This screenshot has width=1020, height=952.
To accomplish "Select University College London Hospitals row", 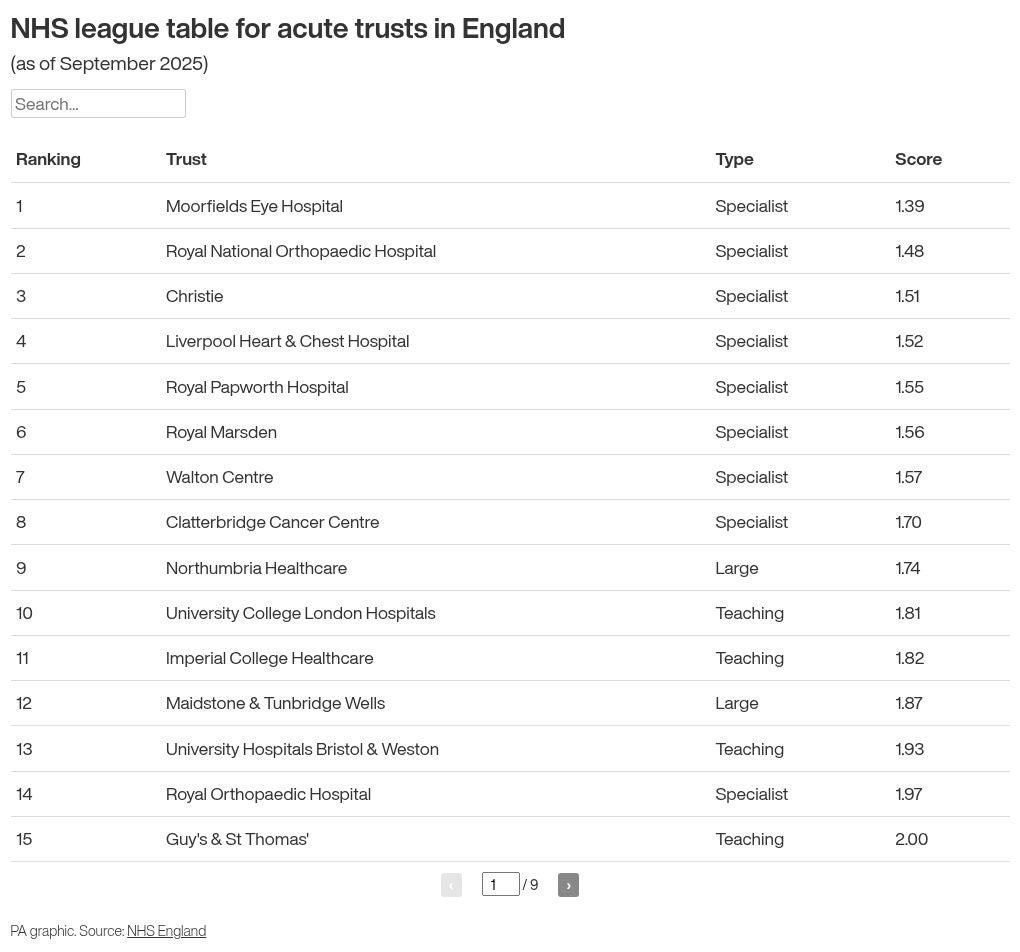I will click(510, 613).
